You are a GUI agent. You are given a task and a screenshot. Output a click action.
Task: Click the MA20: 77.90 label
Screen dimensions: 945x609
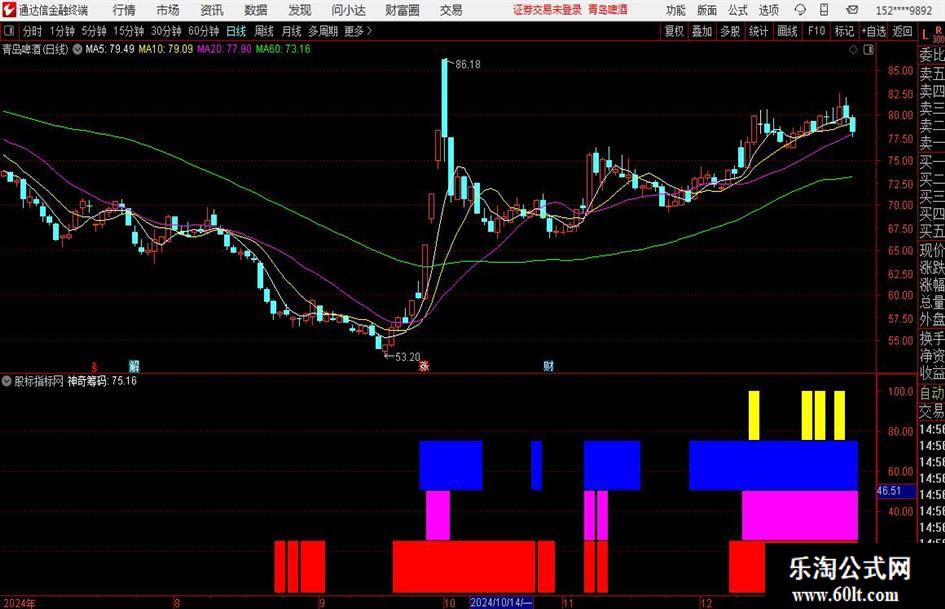(224, 49)
